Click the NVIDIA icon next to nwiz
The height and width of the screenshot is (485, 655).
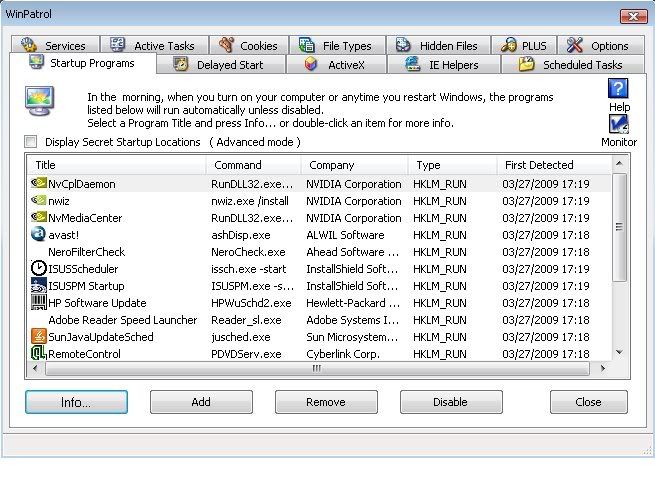[38, 200]
